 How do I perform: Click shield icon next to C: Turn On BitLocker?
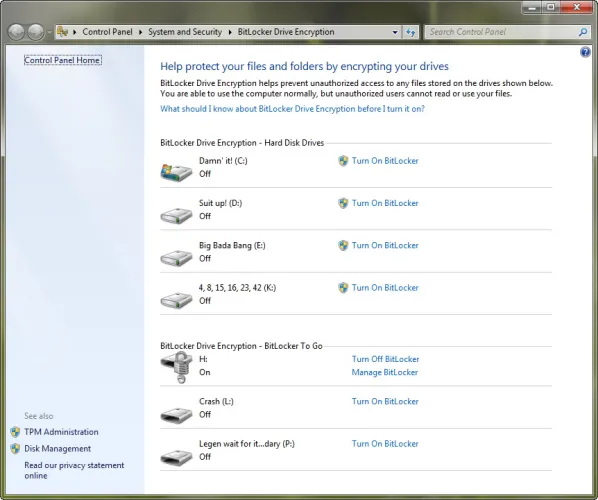(343, 161)
